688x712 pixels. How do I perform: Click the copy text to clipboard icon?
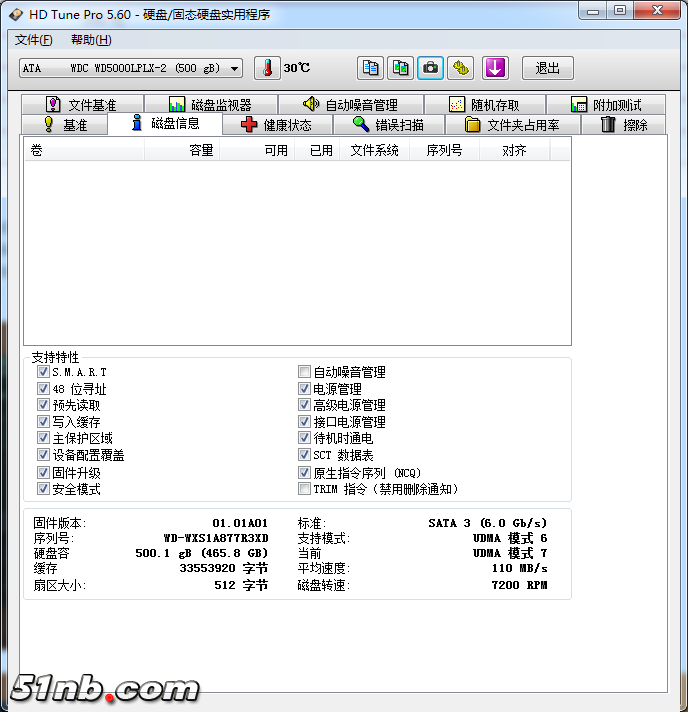pyautogui.click(x=371, y=68)
